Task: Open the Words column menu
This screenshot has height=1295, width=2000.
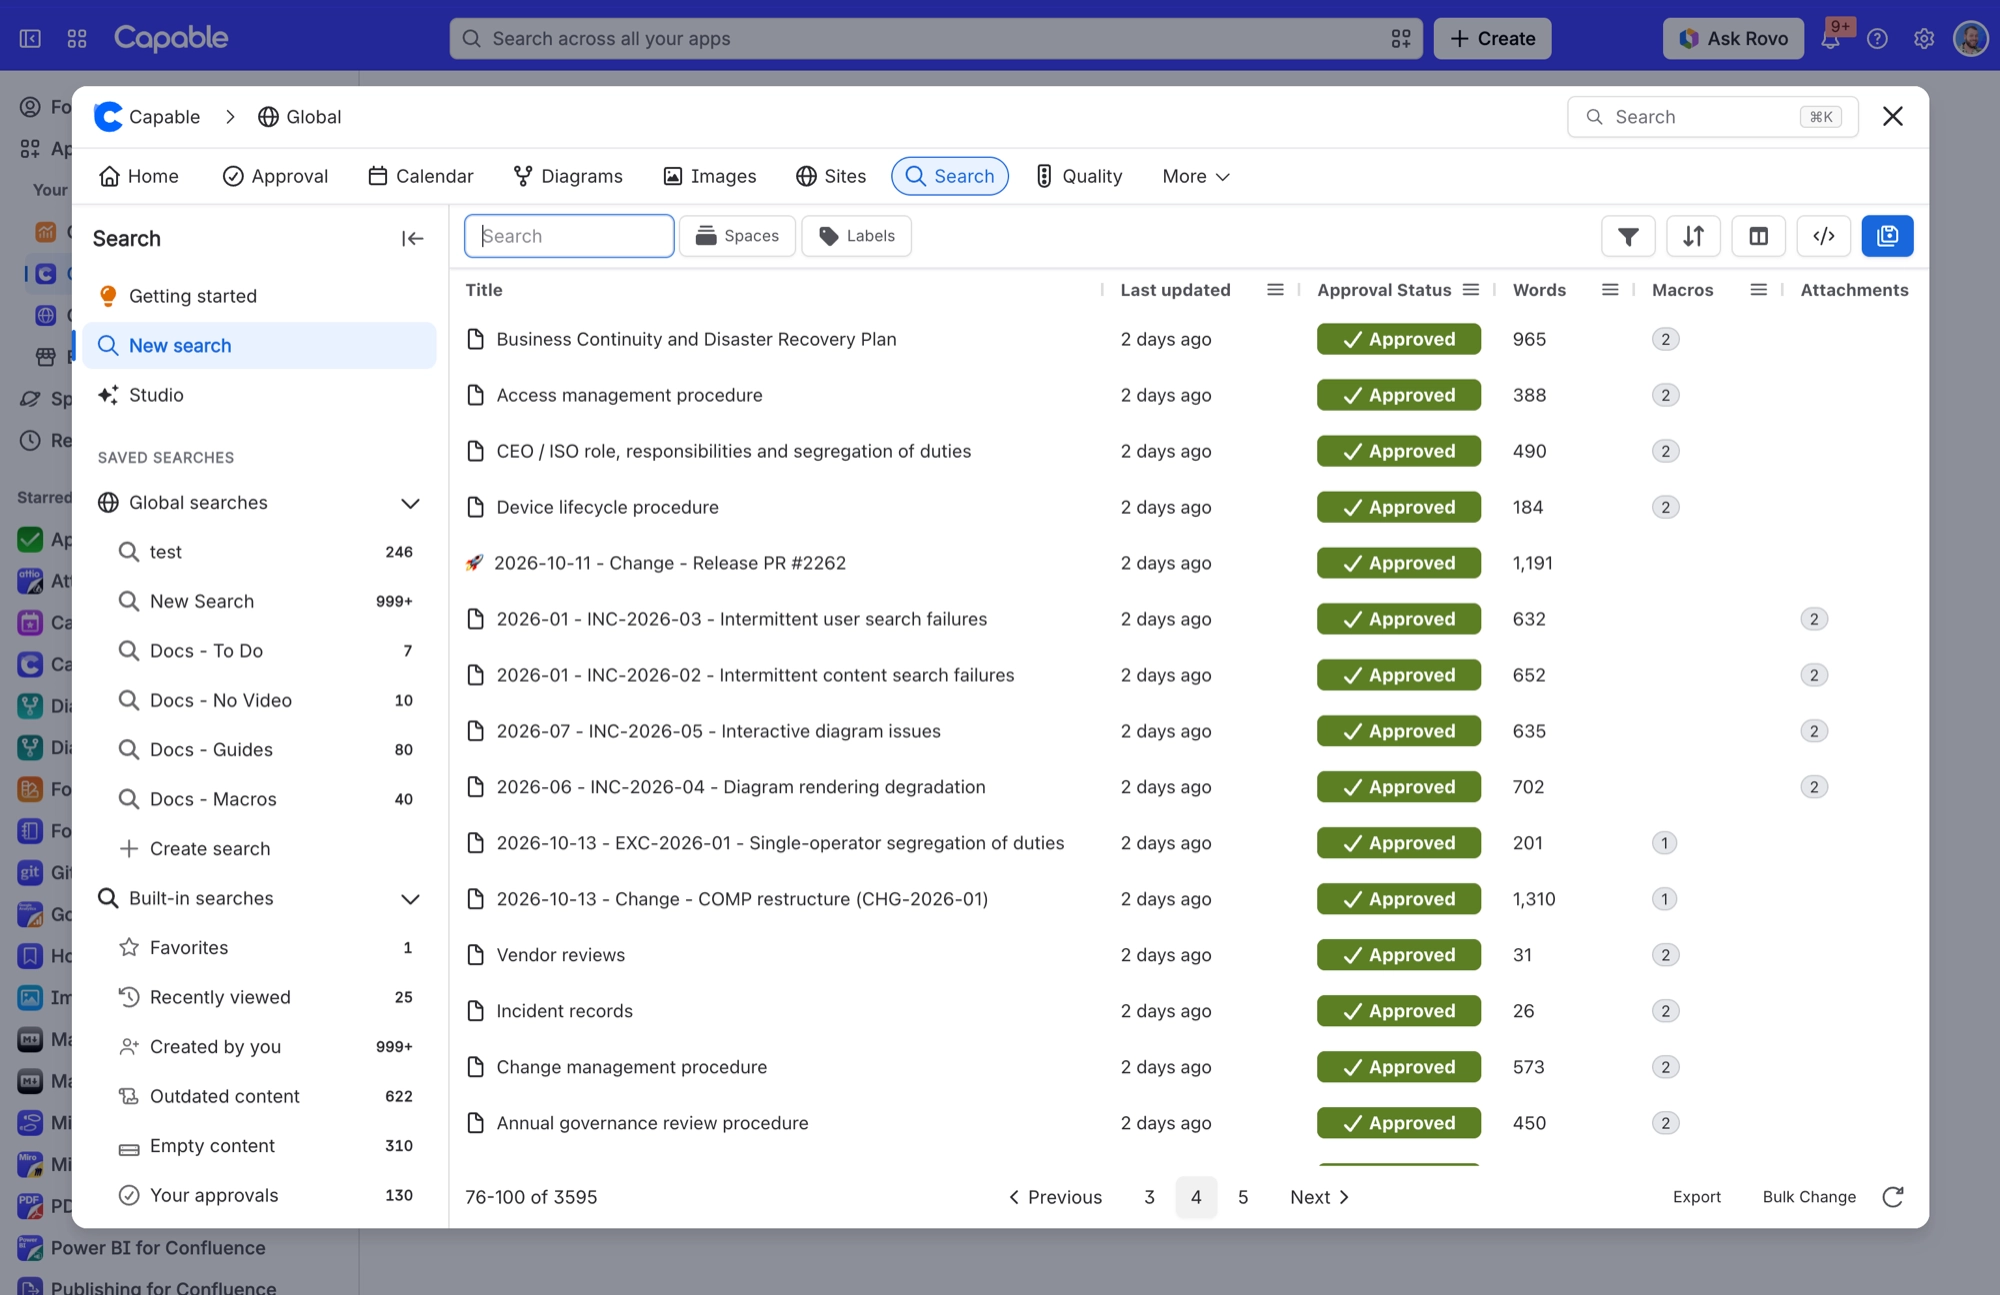Action: 1610,290
